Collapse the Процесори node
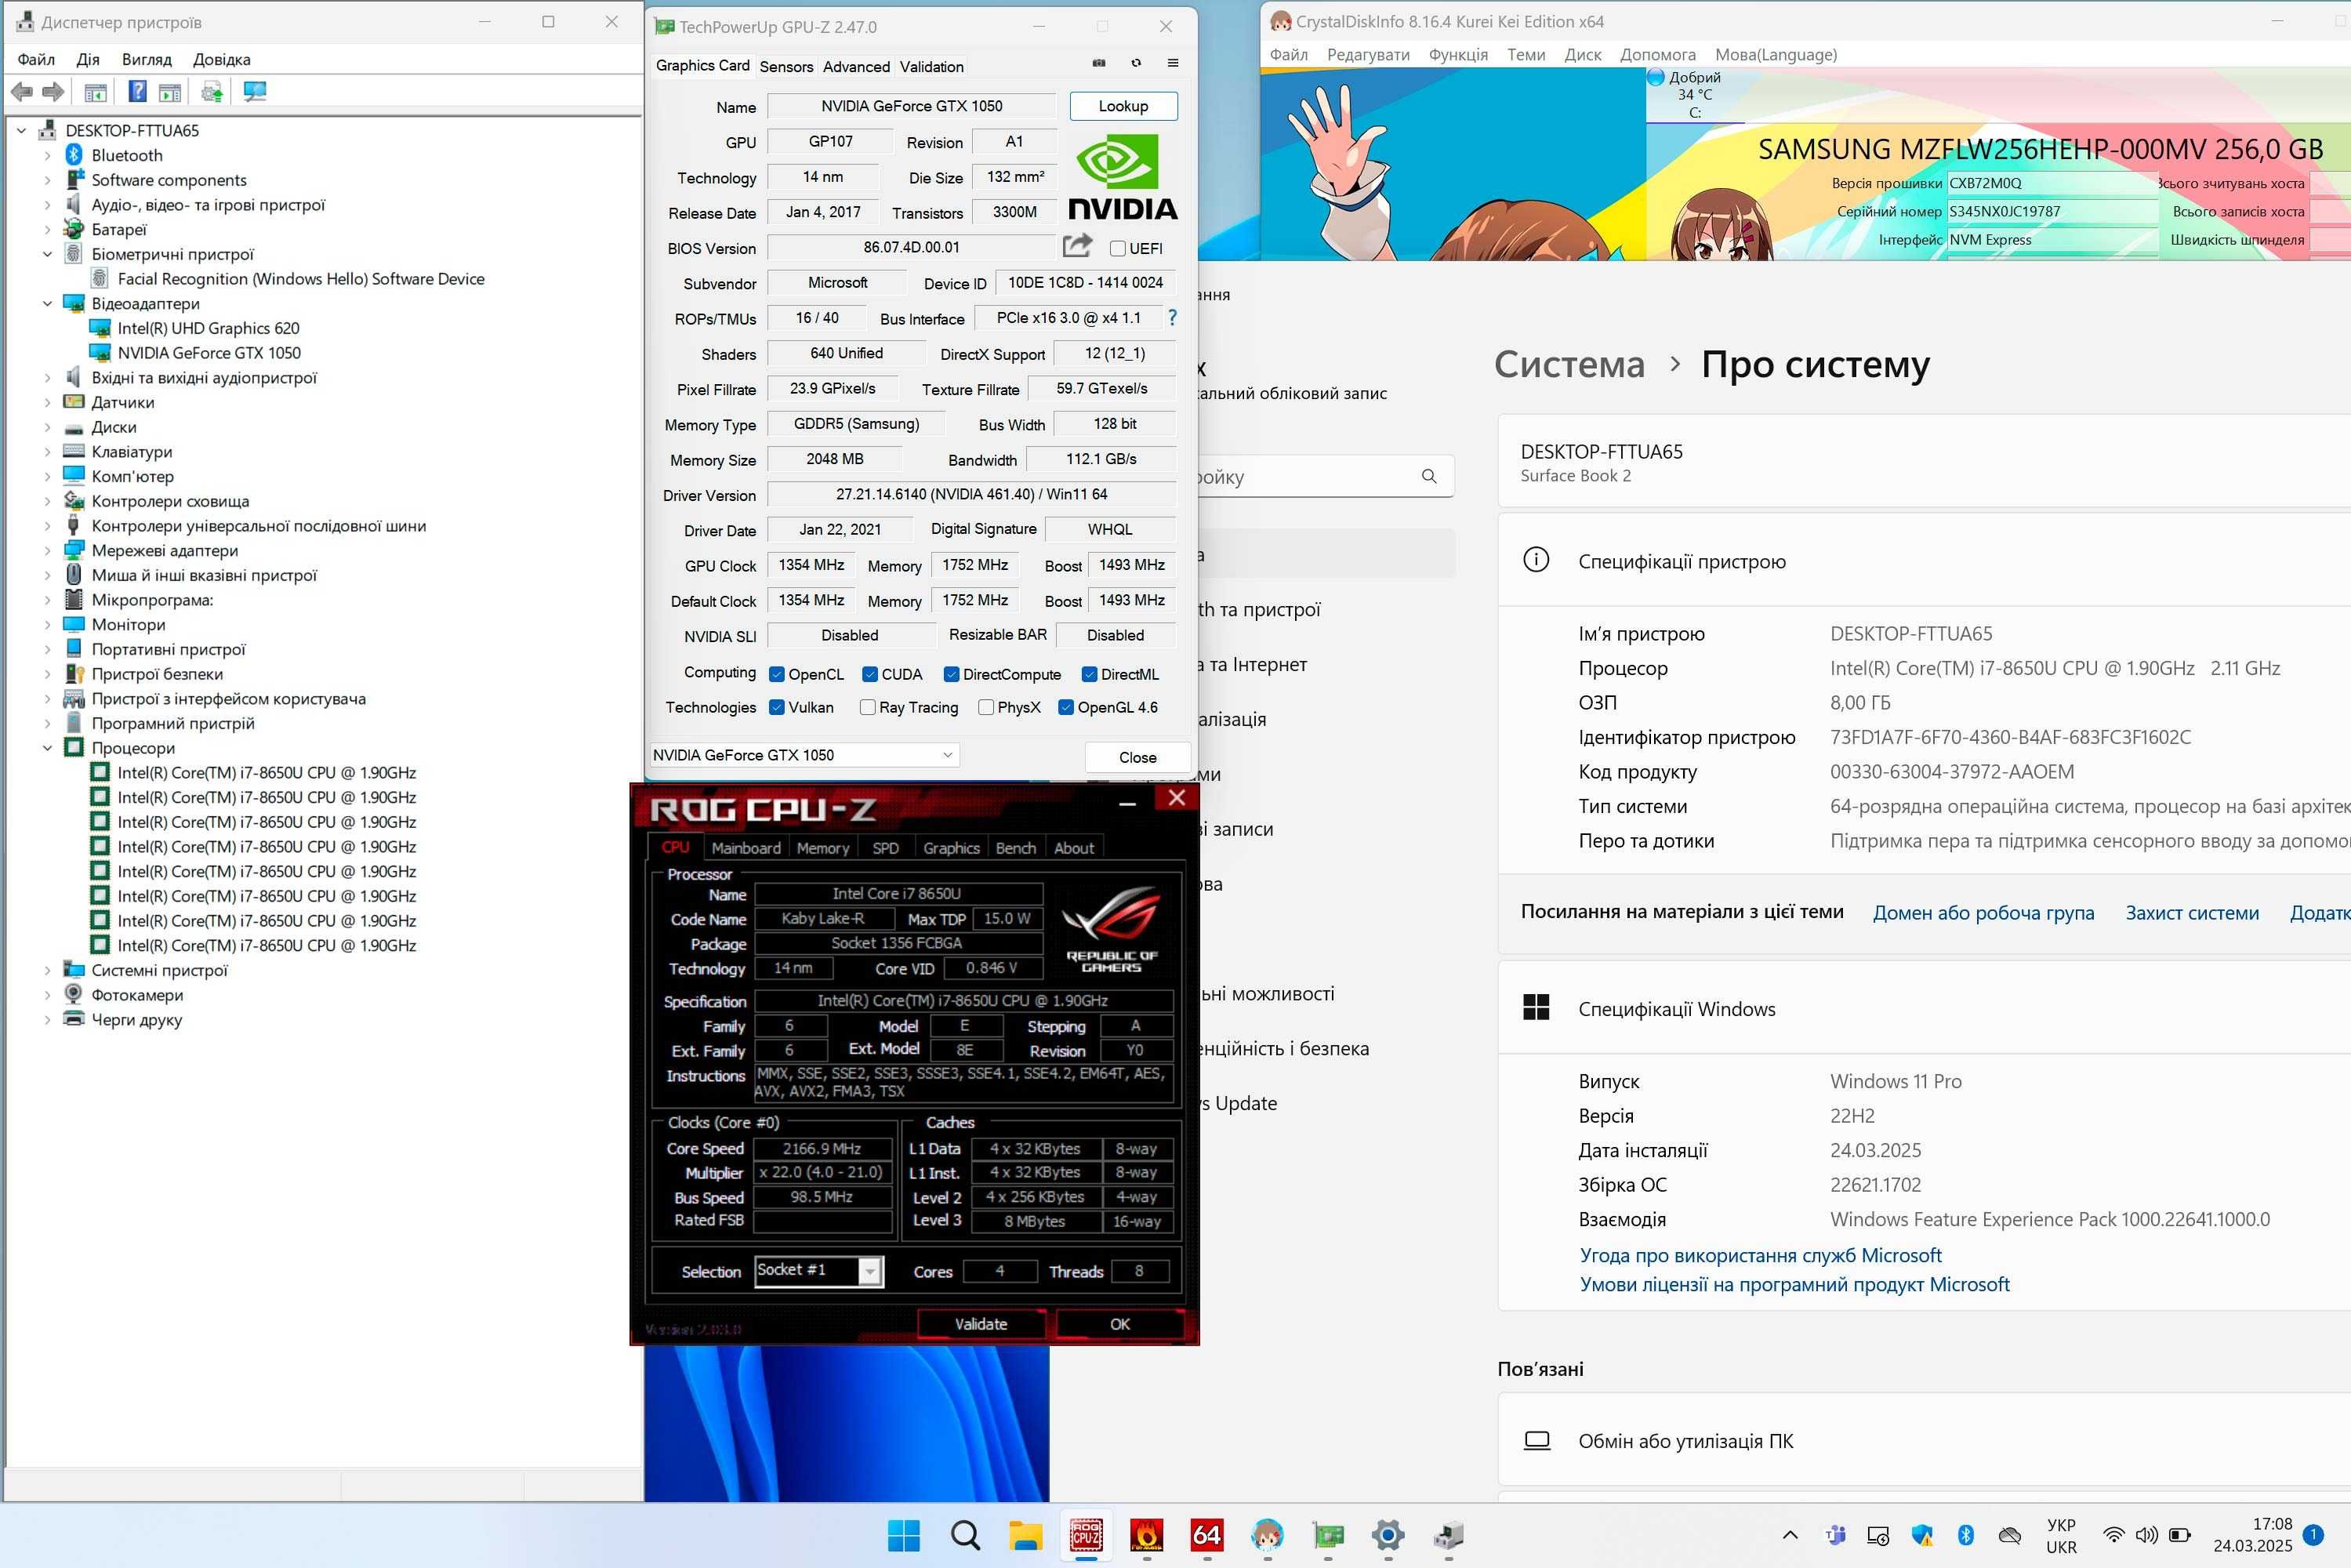The image size is (2351, 1568). (47, 748)
